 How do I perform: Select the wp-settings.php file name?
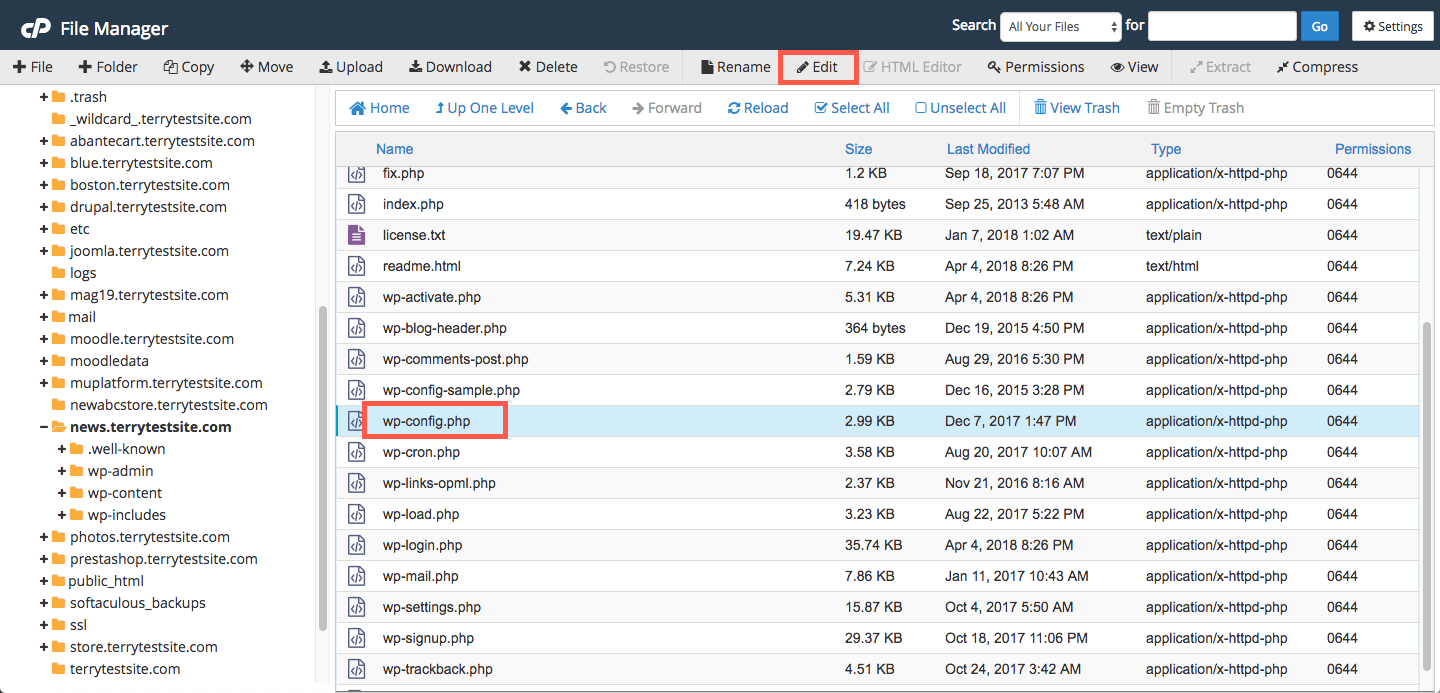pos(432,607)
